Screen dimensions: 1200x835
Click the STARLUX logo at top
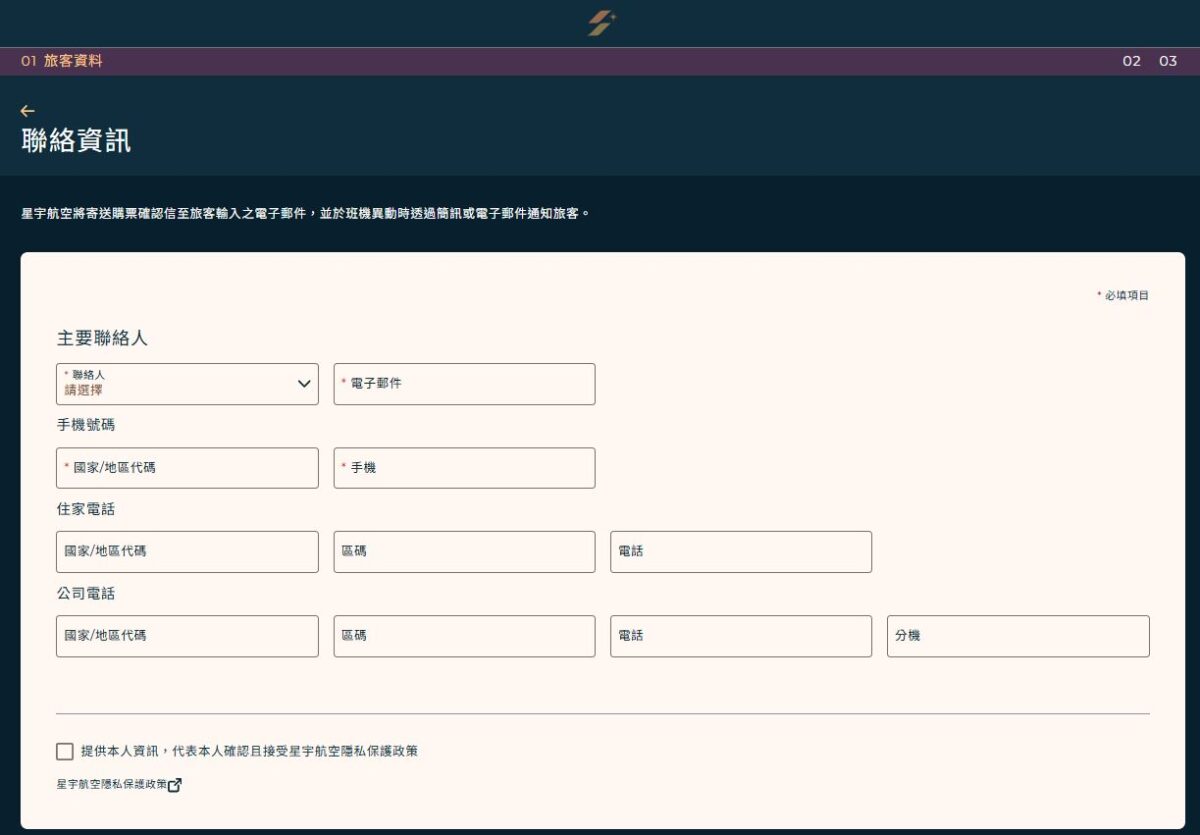click(x=601, y=23)
